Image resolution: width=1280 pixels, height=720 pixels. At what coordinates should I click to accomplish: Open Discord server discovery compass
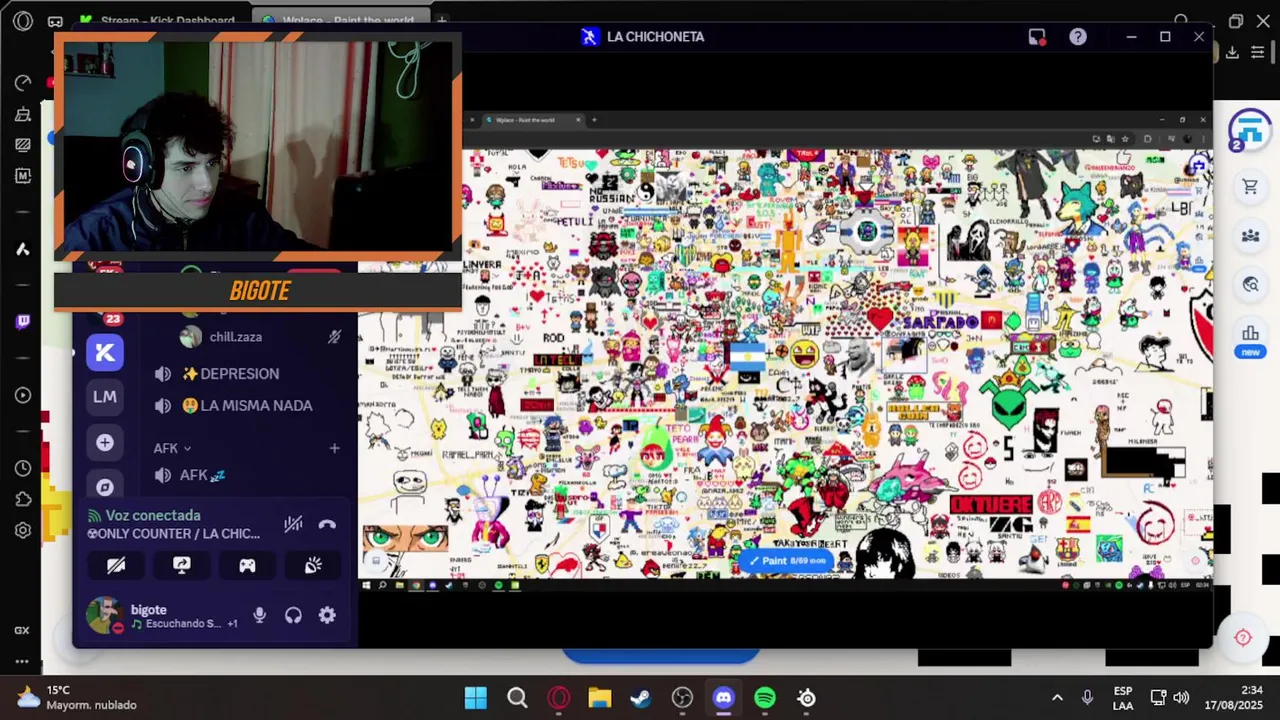point(105,486)
